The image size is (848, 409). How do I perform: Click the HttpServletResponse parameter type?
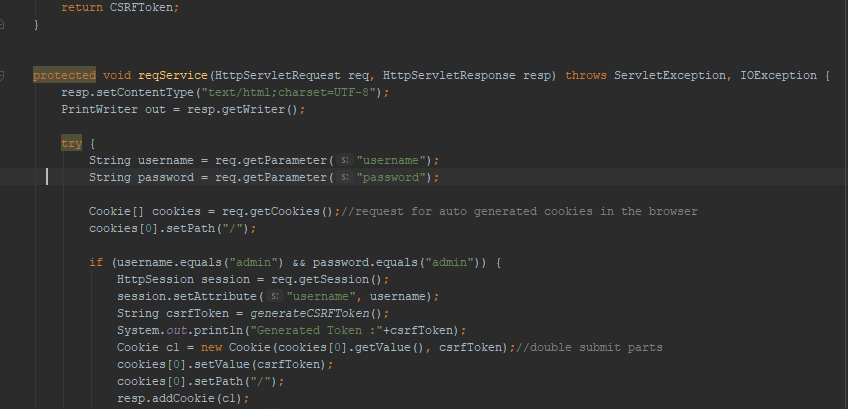point(449,75)
